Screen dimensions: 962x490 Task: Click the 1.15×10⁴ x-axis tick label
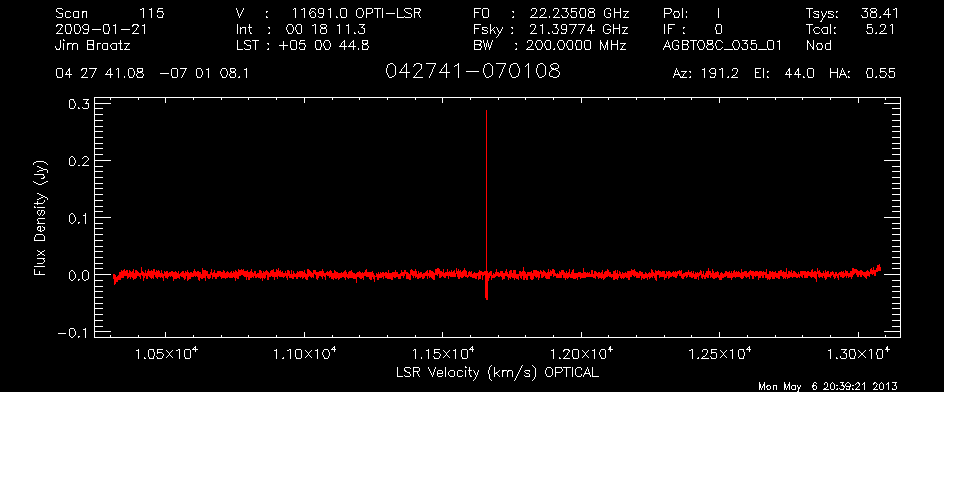coord(443,354)
